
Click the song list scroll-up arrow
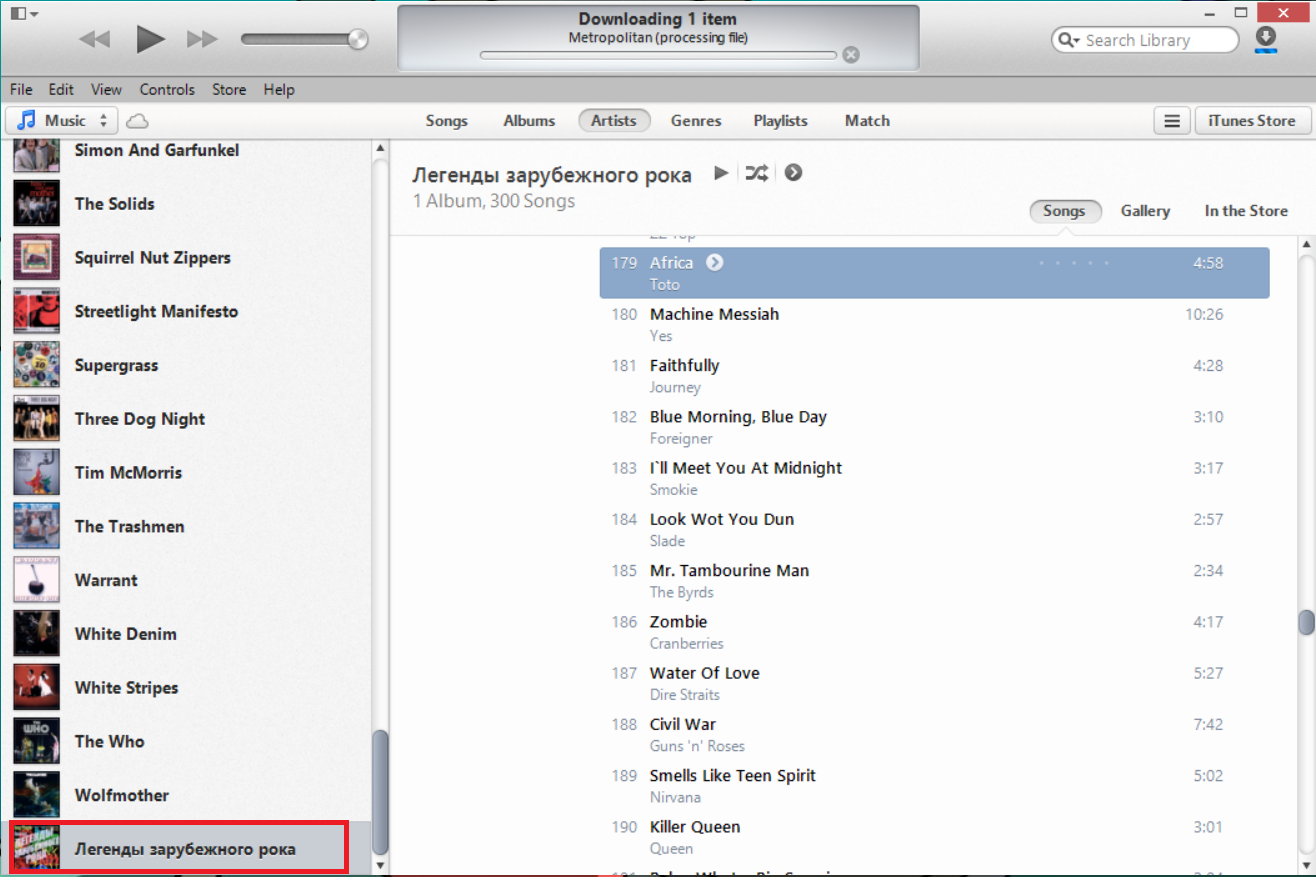click(1306, 245)
